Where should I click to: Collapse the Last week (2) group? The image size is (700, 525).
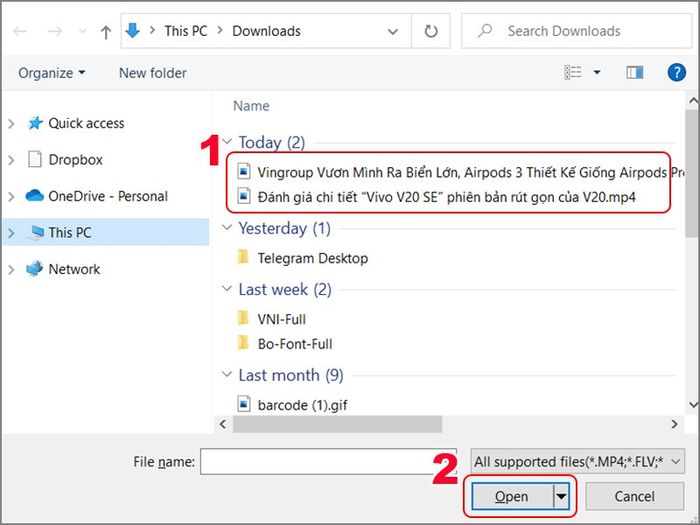[x=227, y=289]
